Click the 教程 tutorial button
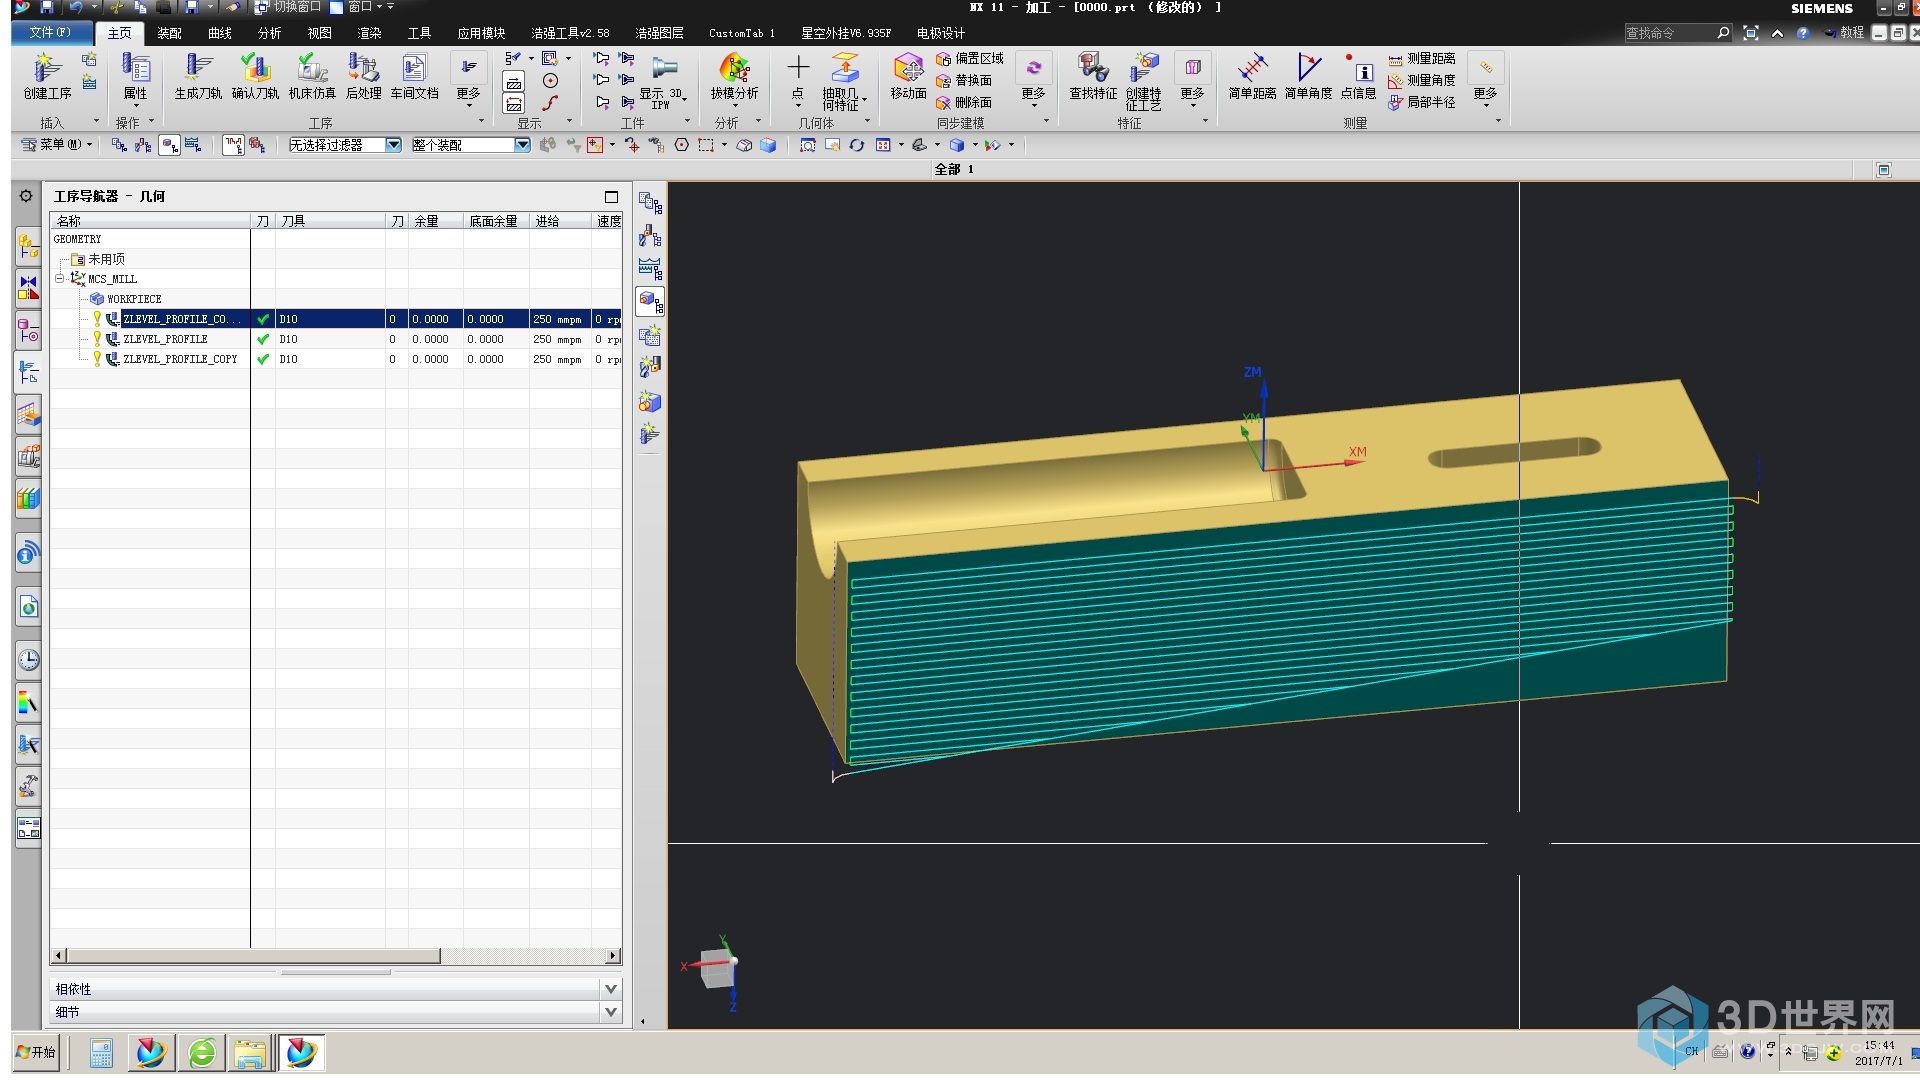The height and width of the screenshot is (1080, 1920). point(1844,33)
